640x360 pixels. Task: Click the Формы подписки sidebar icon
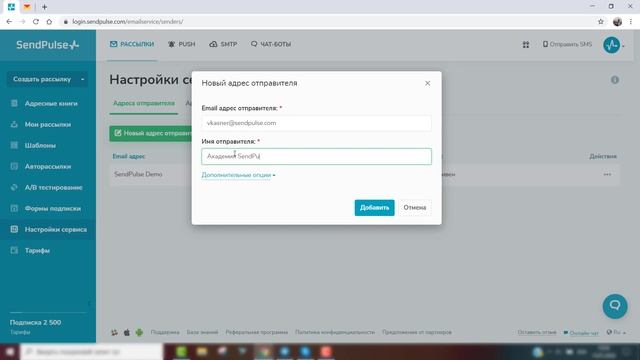coord(14,208)
